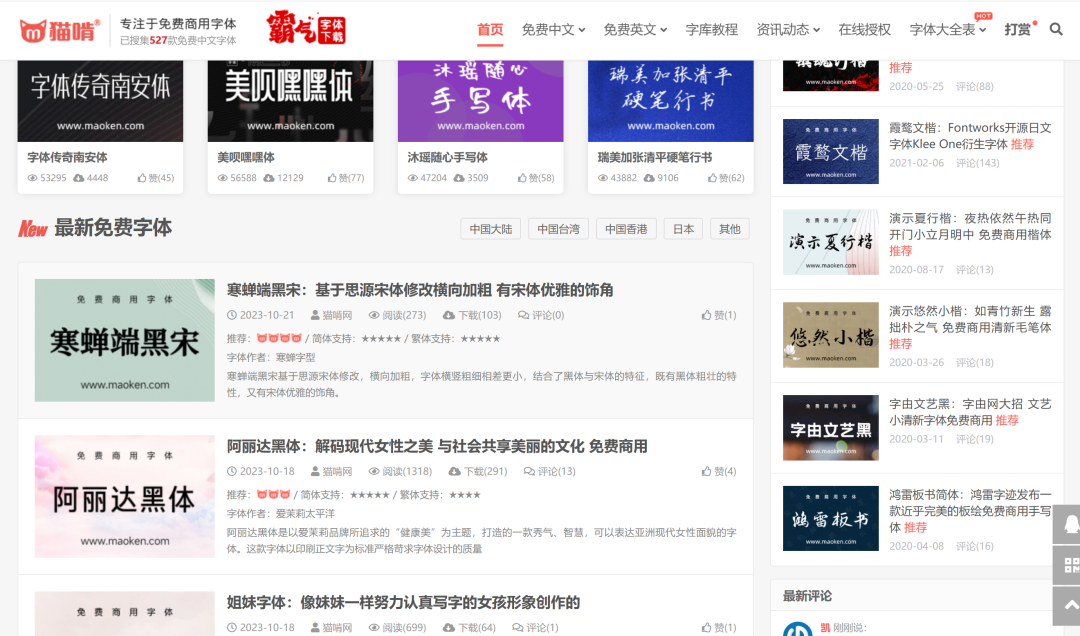Image resolution: width=1080 pixels, height=636 pixels.
Task: Click the like thumb for 美呗嘿嘿体
Action: (332, 178)
